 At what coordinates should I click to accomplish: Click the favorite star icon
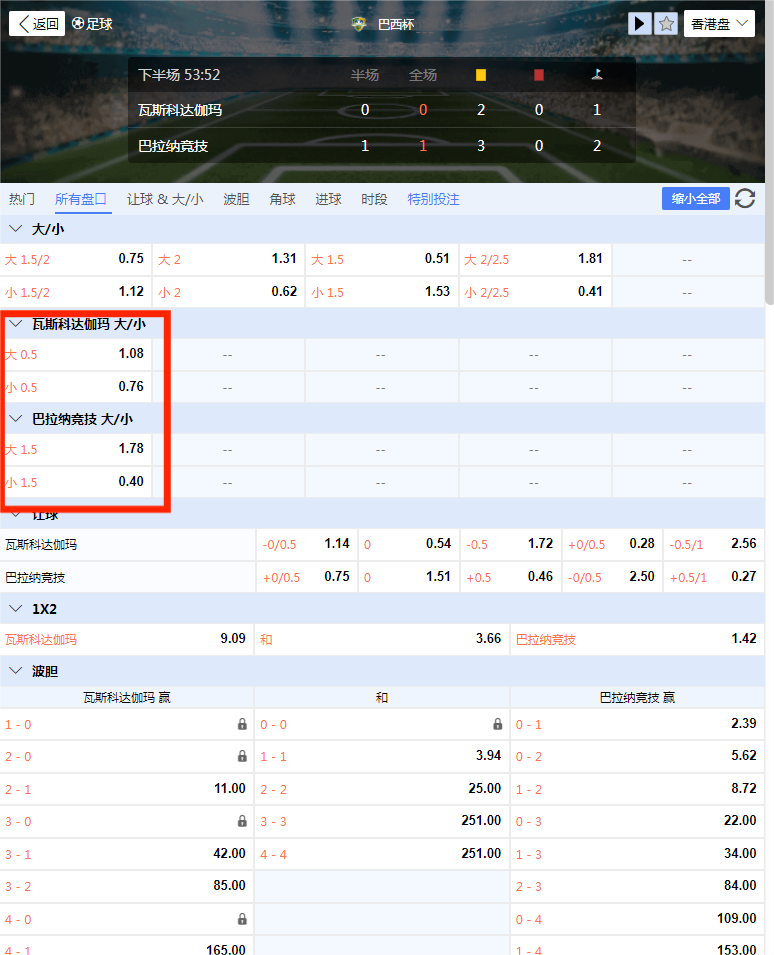tap(666, 23)
